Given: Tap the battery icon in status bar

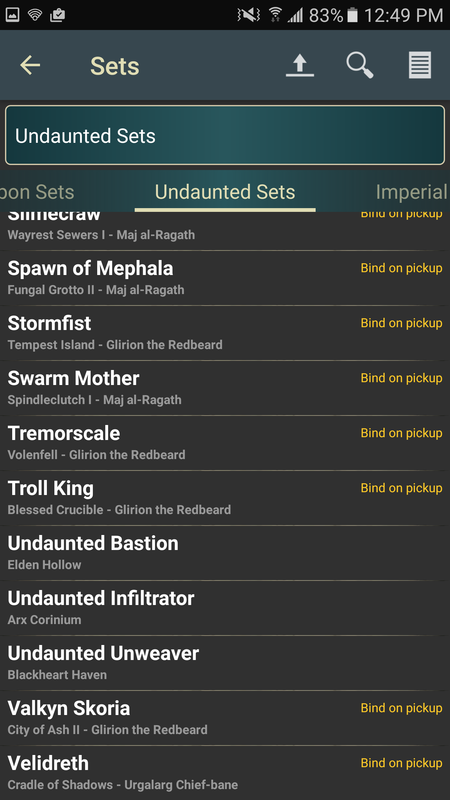Looking at the screenshot, I should 352,15.
